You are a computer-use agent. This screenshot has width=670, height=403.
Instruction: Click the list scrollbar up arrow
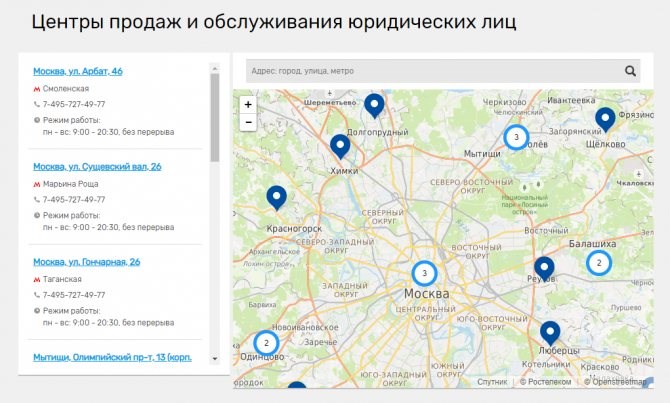coord(215,68)
